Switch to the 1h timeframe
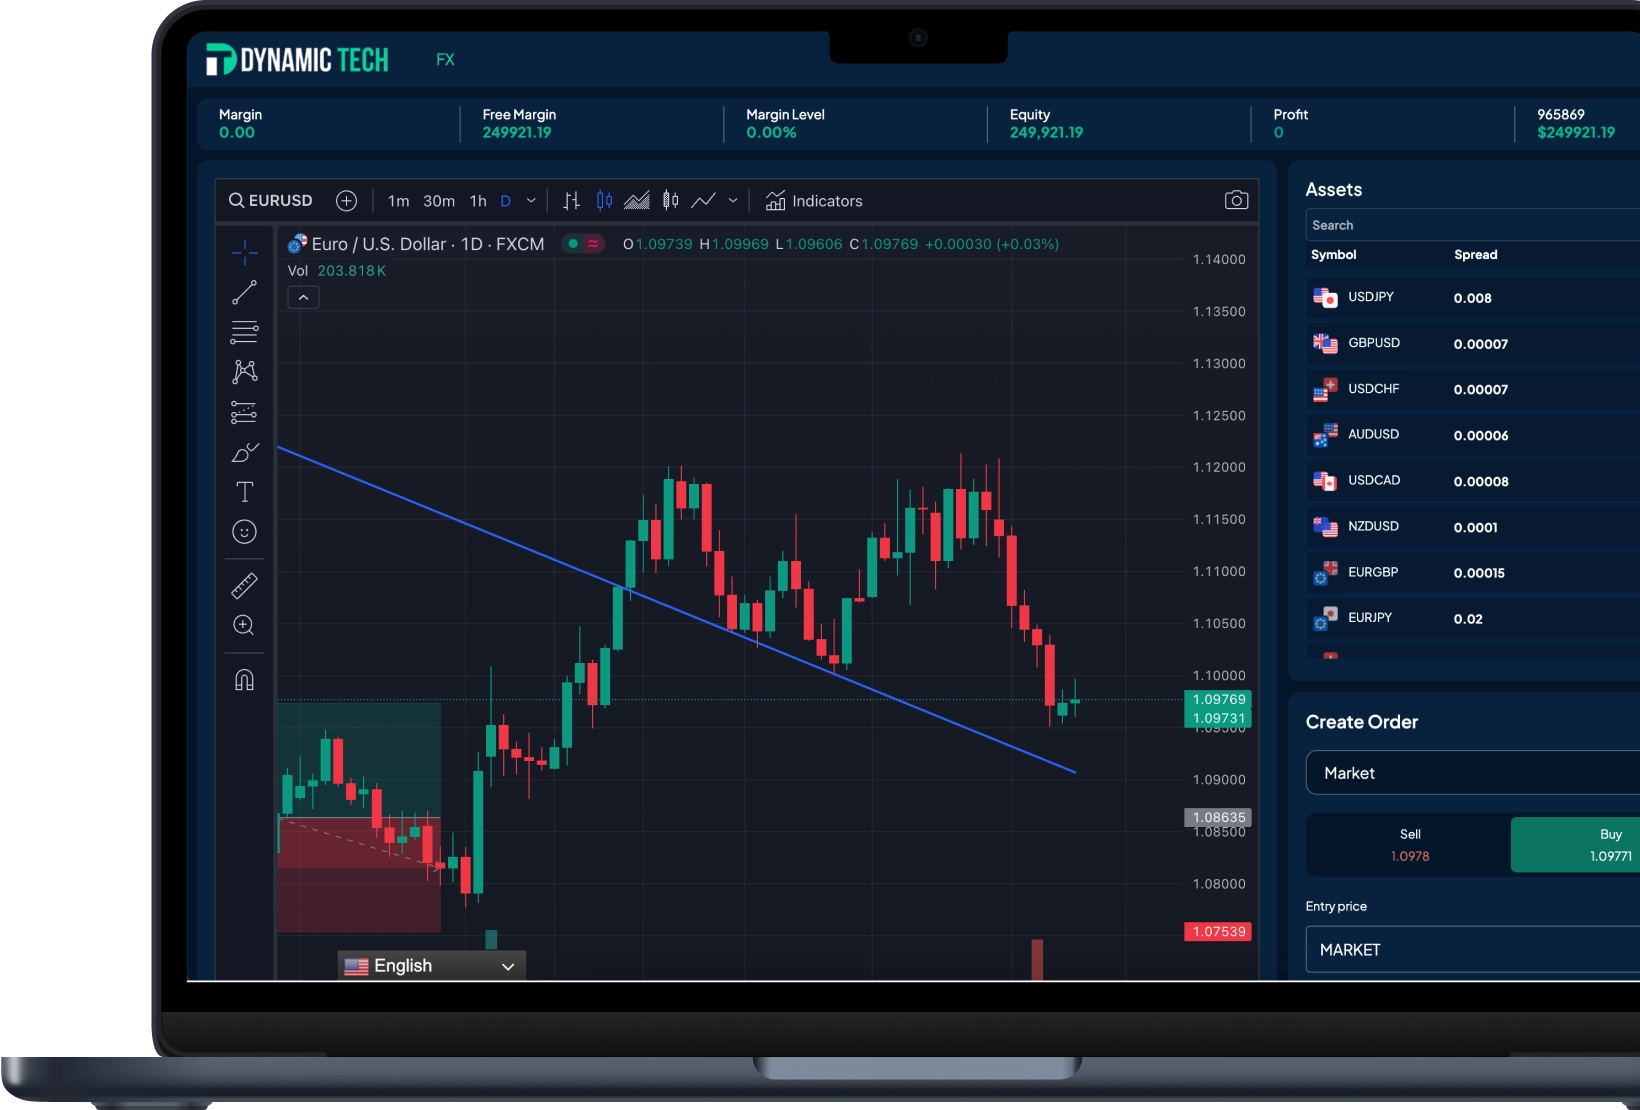 click(478, 201)
